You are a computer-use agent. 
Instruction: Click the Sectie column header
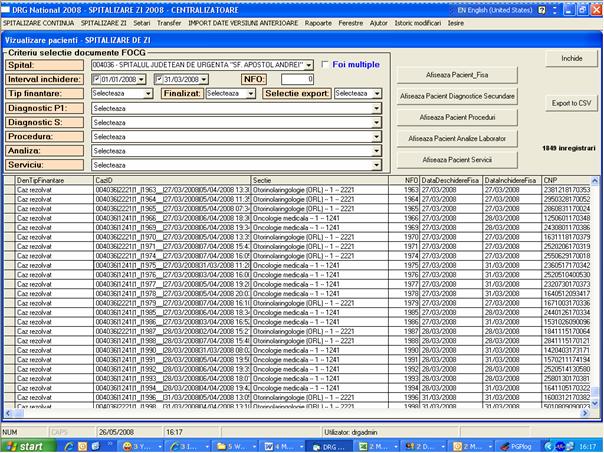(x=325, y=179)
